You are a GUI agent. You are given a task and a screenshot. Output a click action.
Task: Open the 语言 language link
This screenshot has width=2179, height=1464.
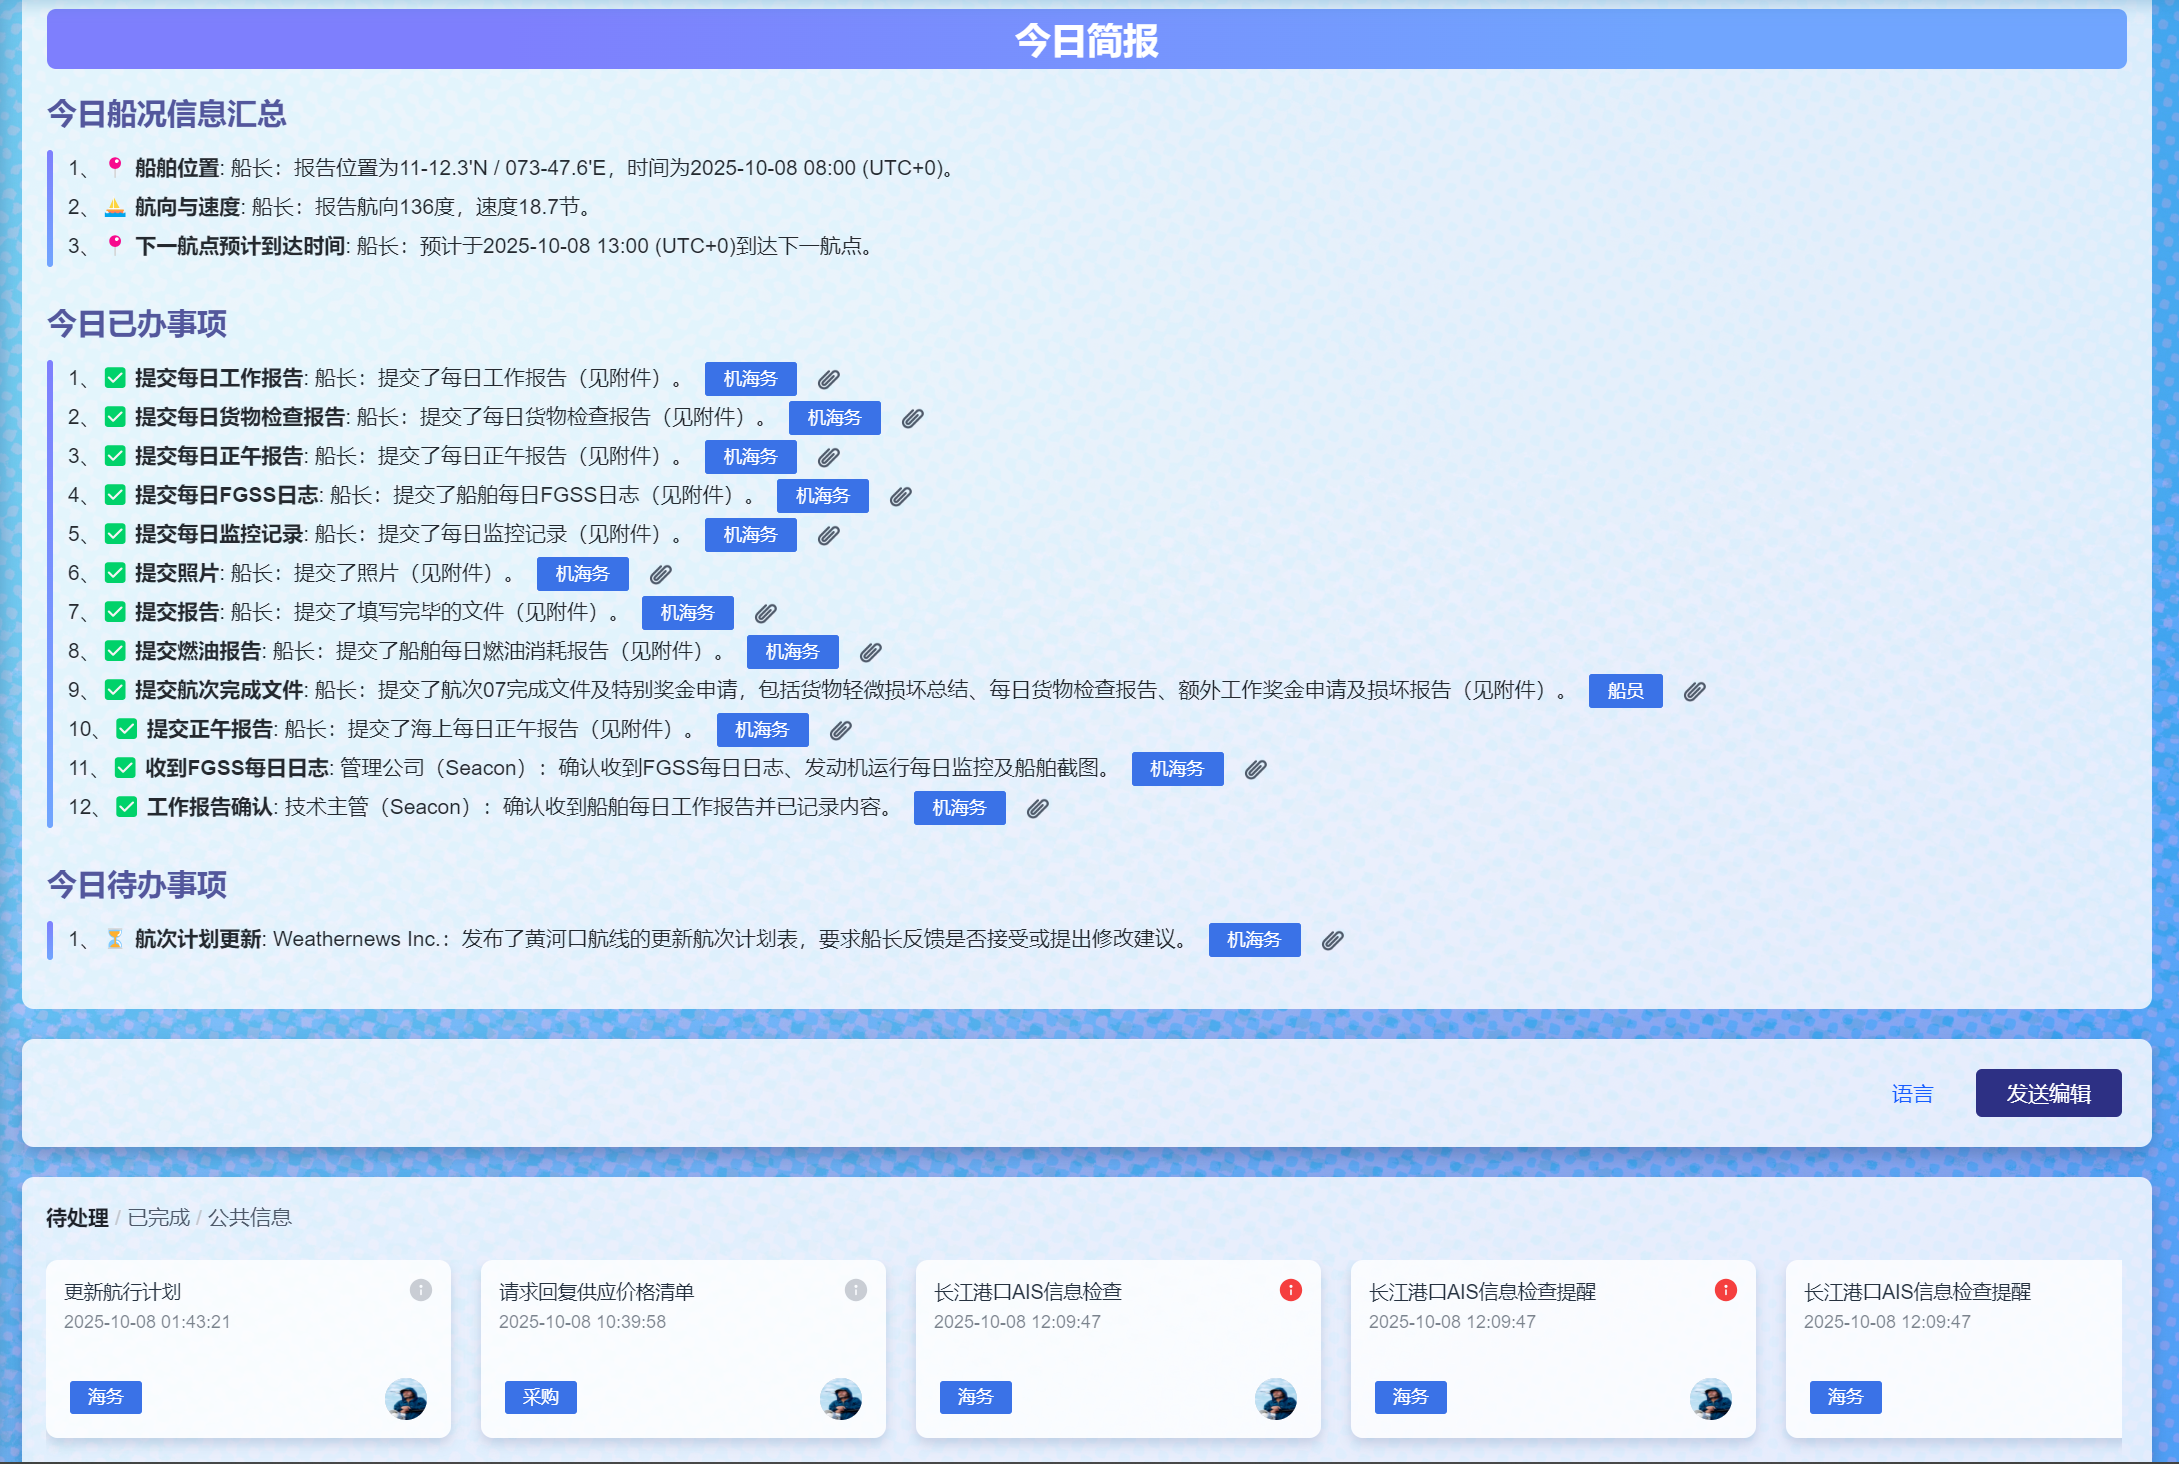1911,1094
